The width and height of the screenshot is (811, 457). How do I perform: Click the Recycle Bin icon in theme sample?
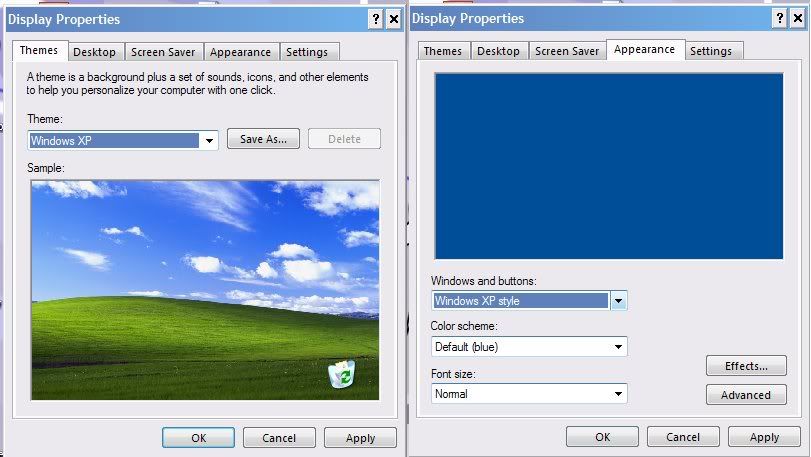(x=342, y=374)
